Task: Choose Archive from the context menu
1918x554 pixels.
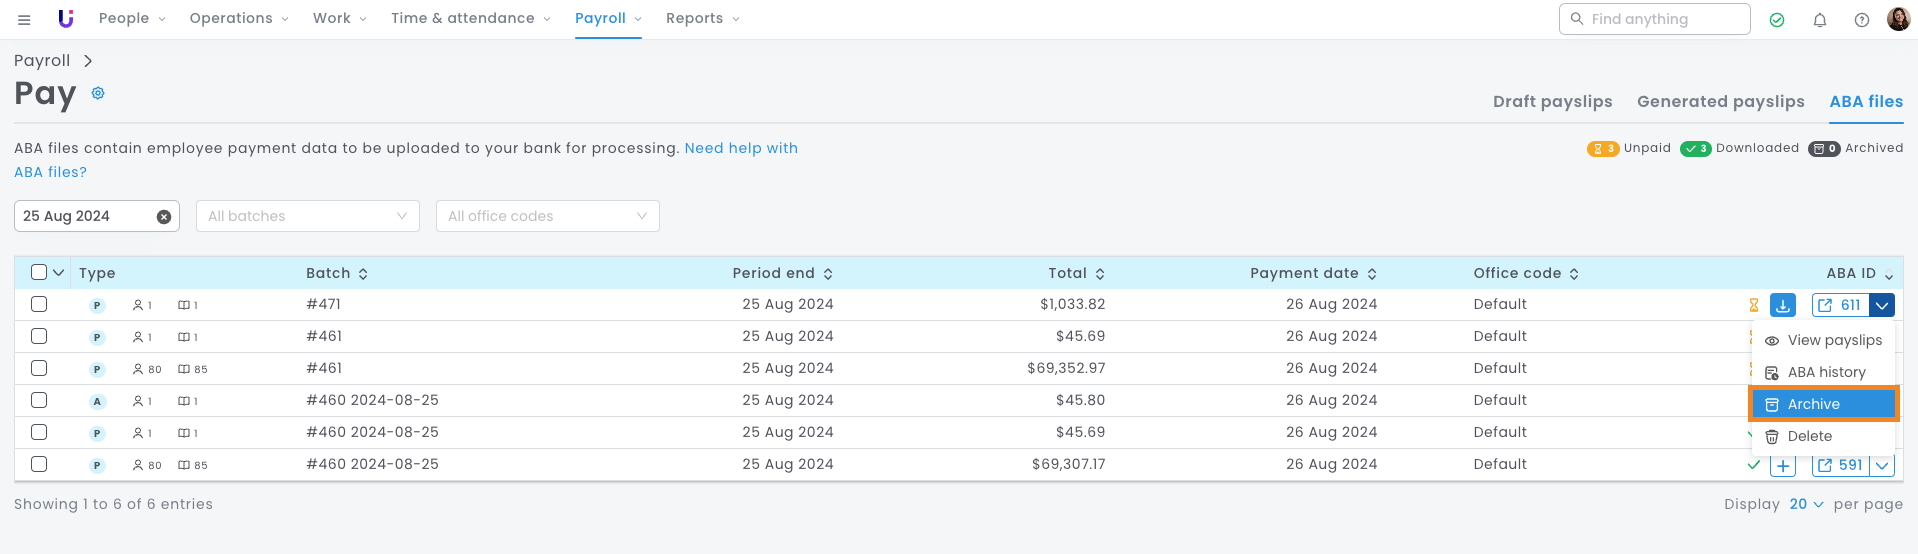Action: [1822, 404]
